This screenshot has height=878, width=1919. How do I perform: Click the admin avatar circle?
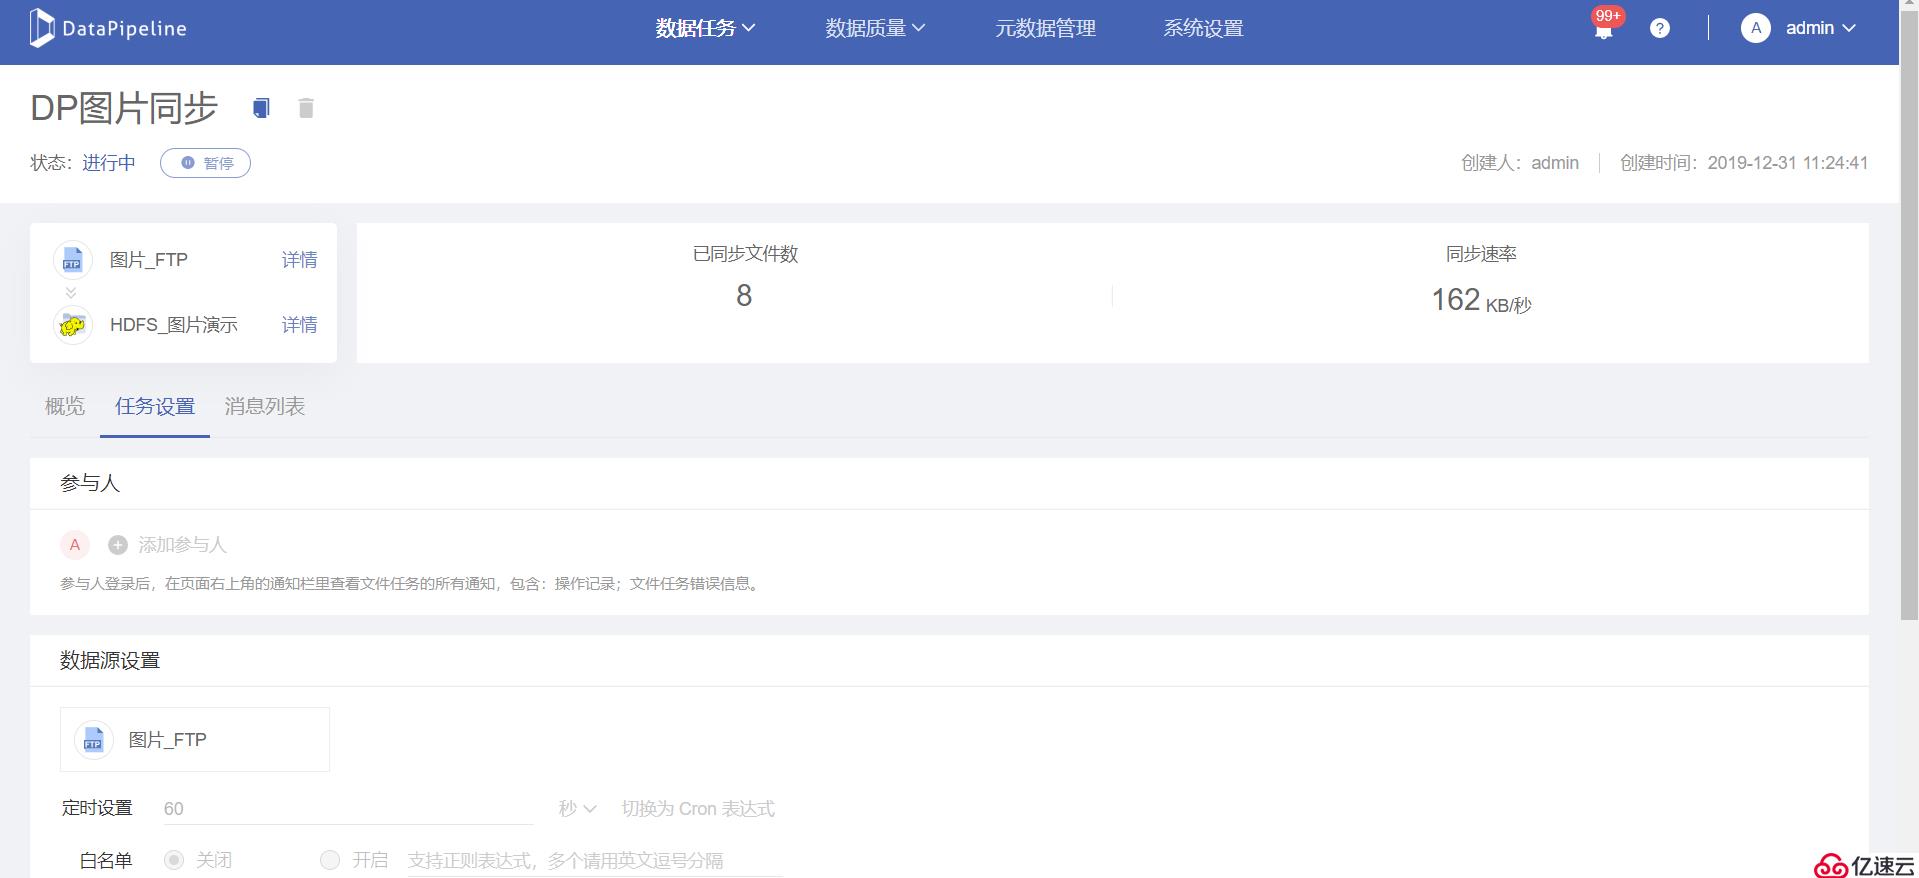(1756, 28)
